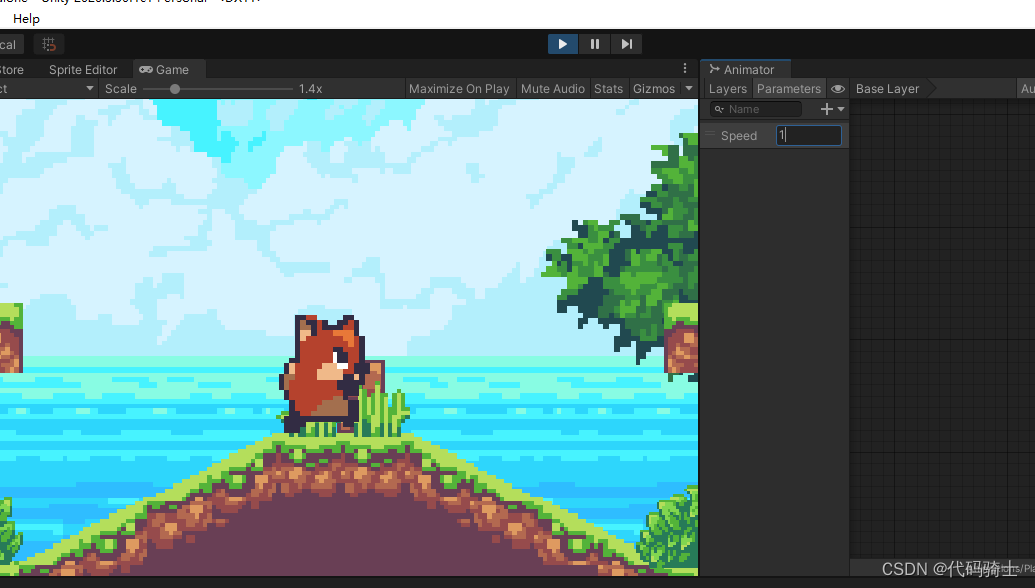Click the plus icon to add parameter

click(826, 109)
